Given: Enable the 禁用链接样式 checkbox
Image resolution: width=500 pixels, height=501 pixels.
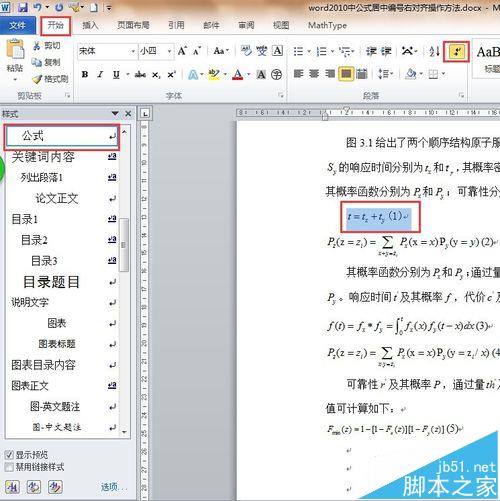Looking at the screenshot, I should 9,466.
